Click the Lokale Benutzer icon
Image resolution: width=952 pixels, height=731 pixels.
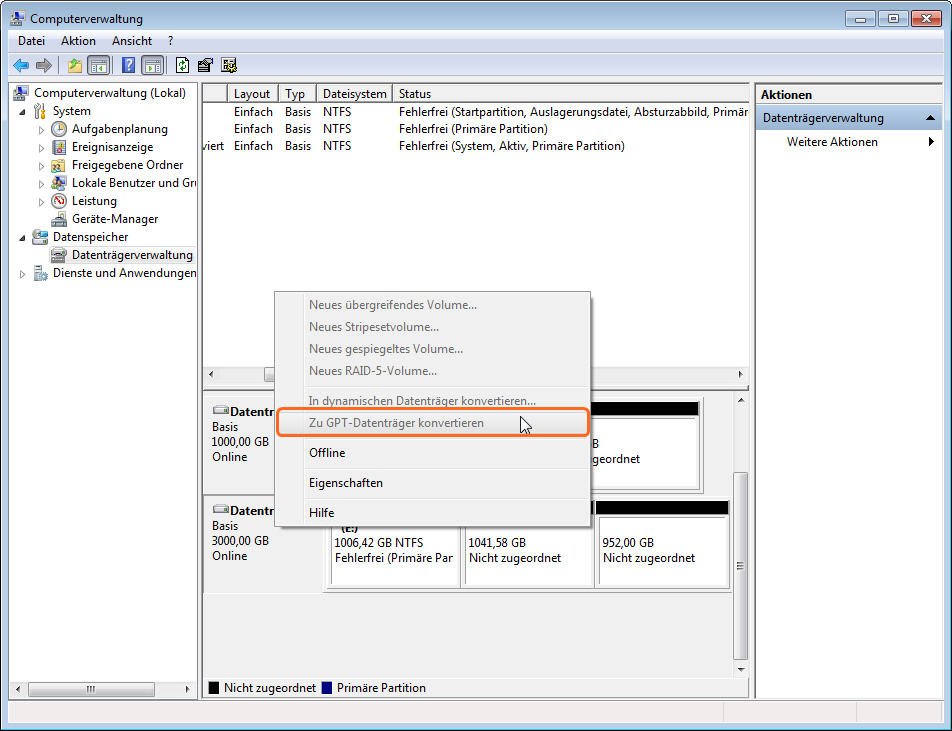(59, 183)
